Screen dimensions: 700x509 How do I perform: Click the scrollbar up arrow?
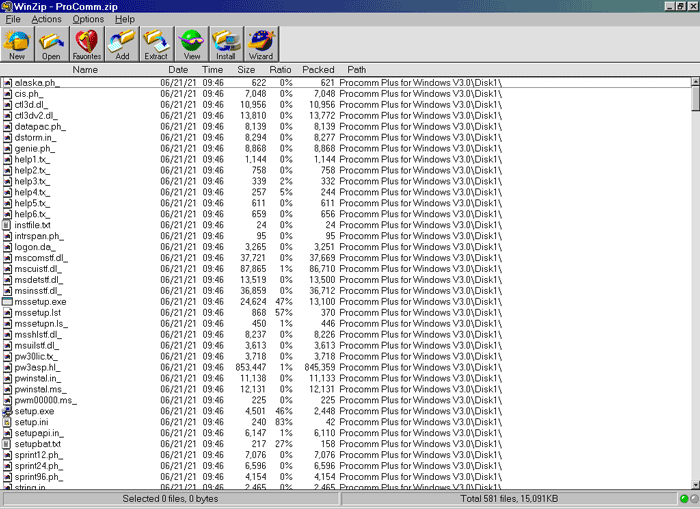694,82
